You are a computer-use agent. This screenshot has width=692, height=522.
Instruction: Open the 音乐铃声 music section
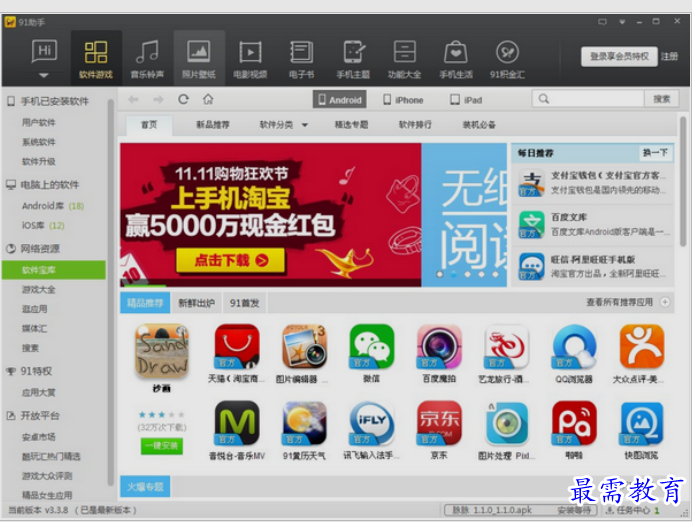(x=147, y=58)
